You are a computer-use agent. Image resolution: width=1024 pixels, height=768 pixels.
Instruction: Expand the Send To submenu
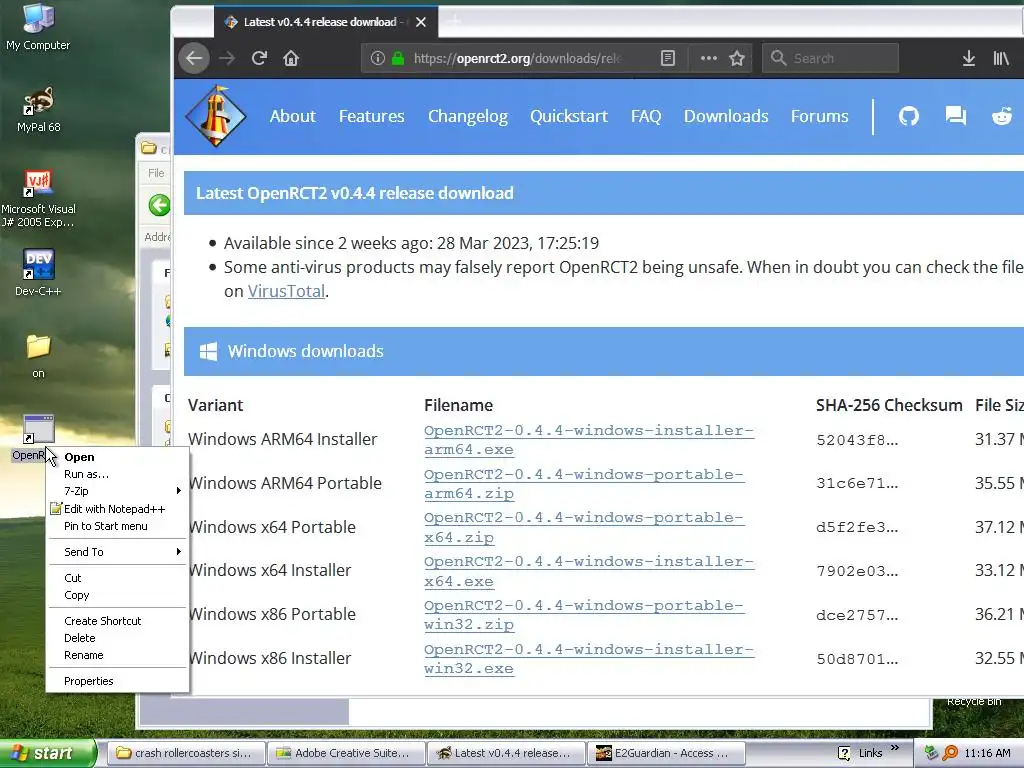118,552
